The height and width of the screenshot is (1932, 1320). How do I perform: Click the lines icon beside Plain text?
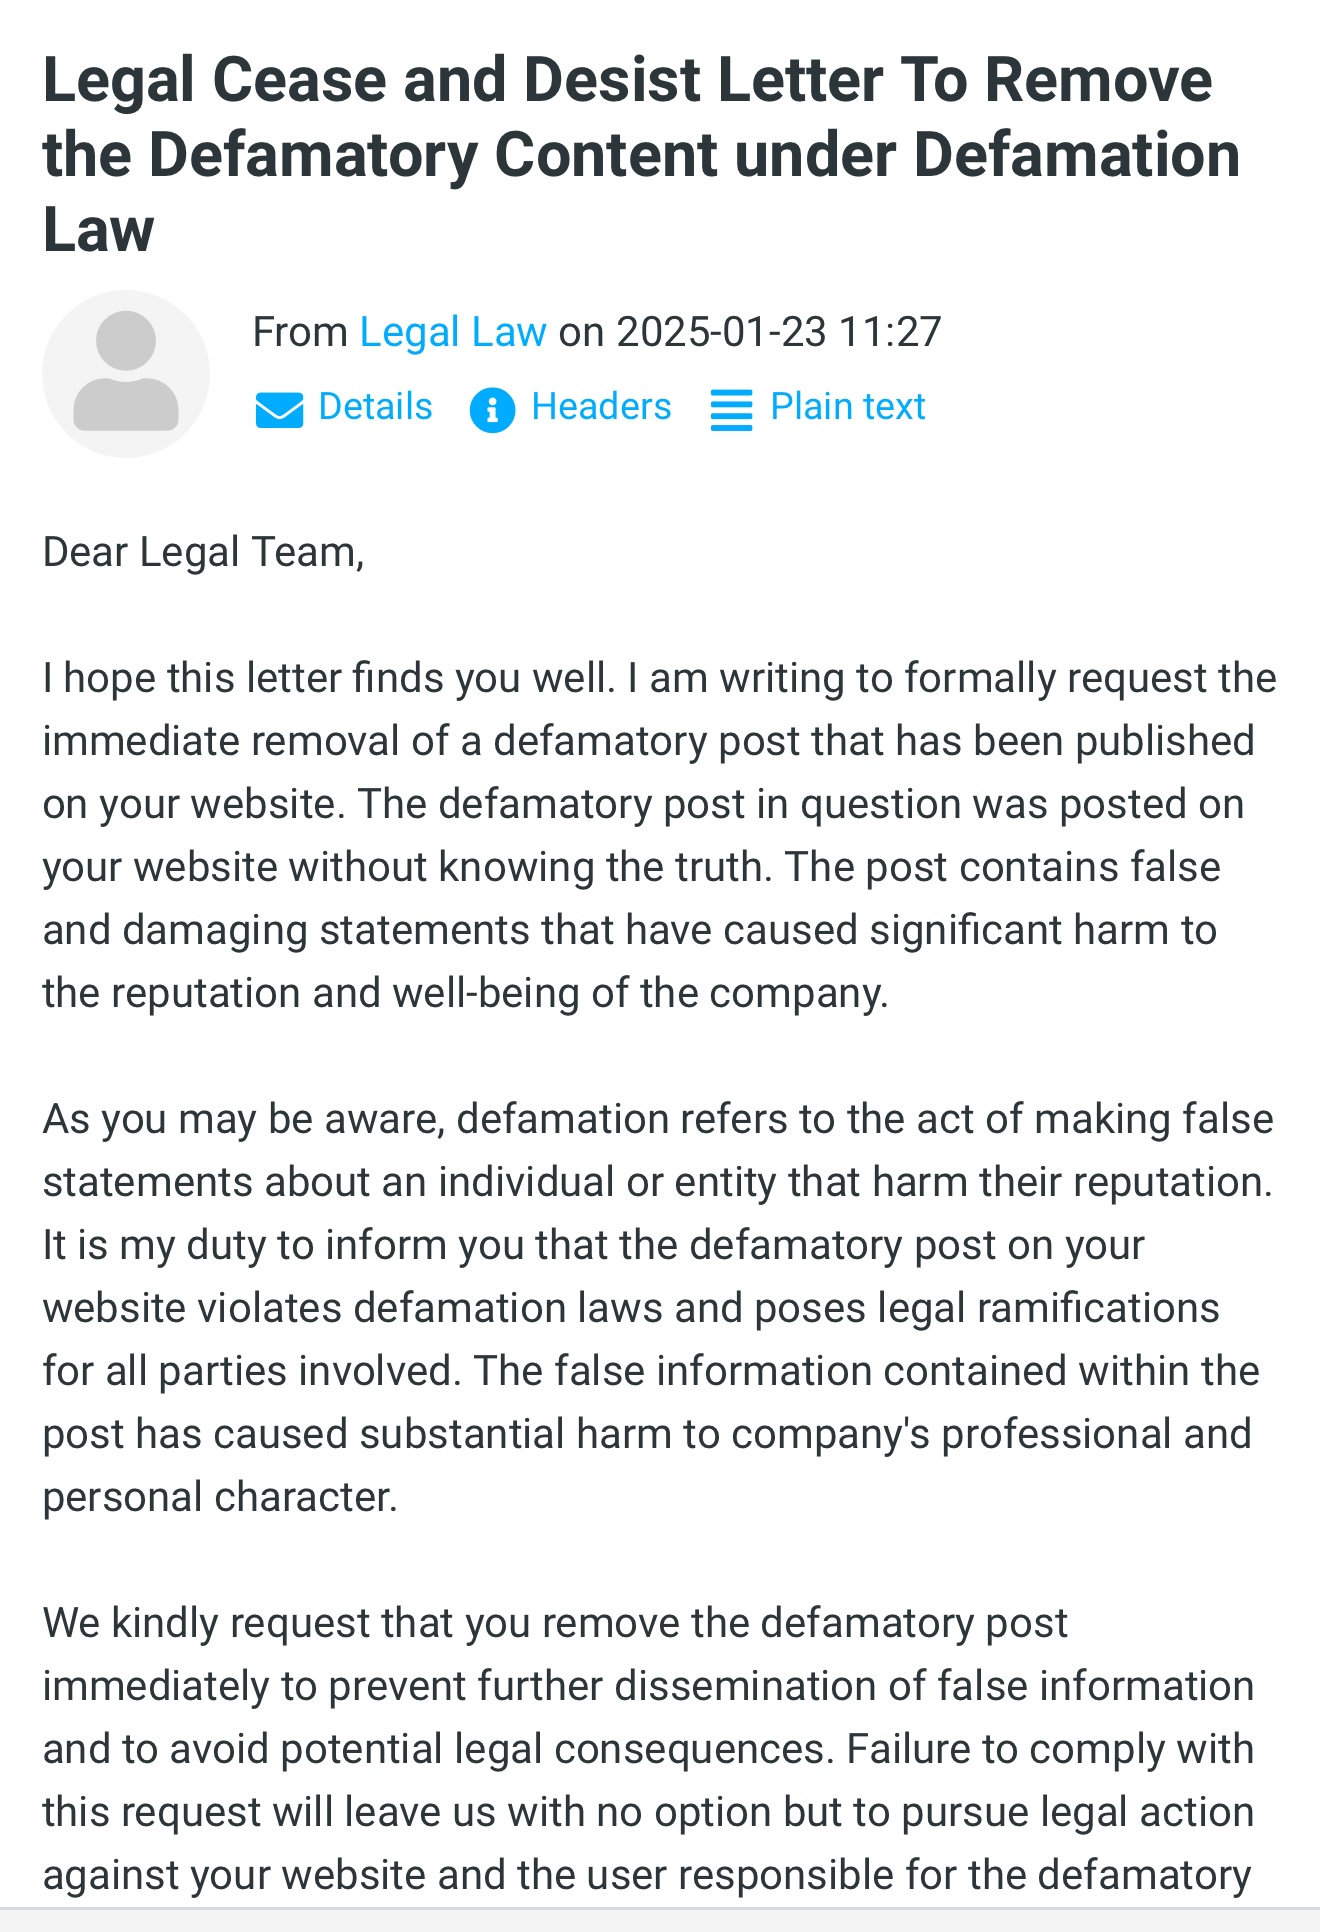click(x=731, y=409)
